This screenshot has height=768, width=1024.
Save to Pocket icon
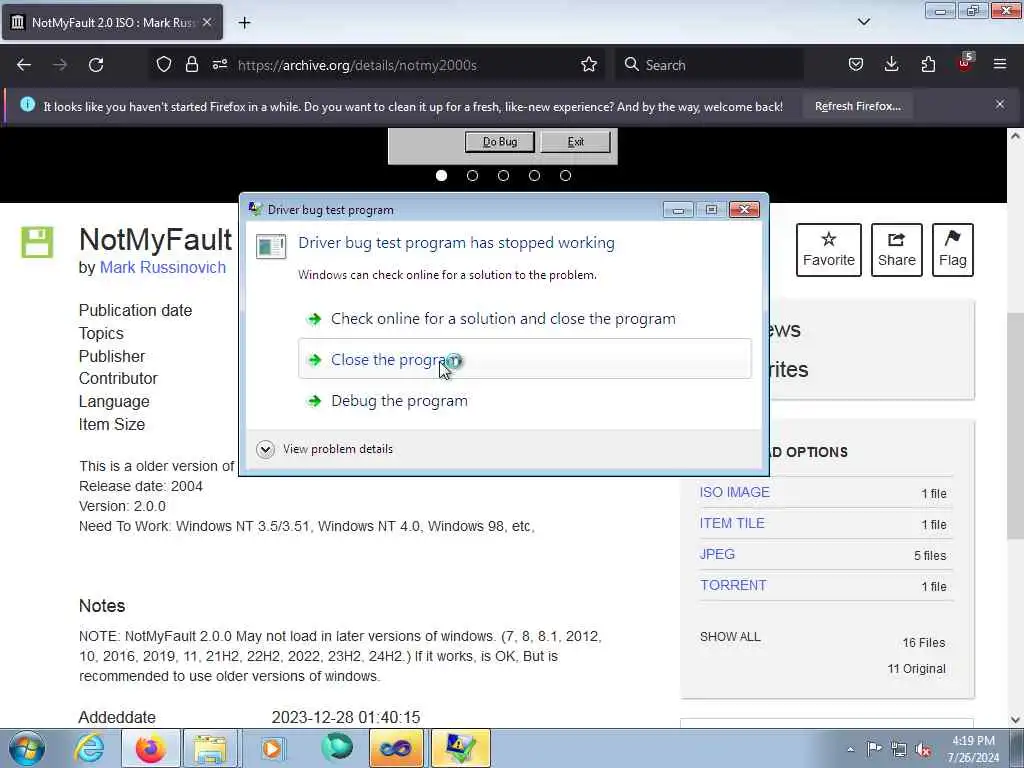pyautogui.click(x=856, y=65)
